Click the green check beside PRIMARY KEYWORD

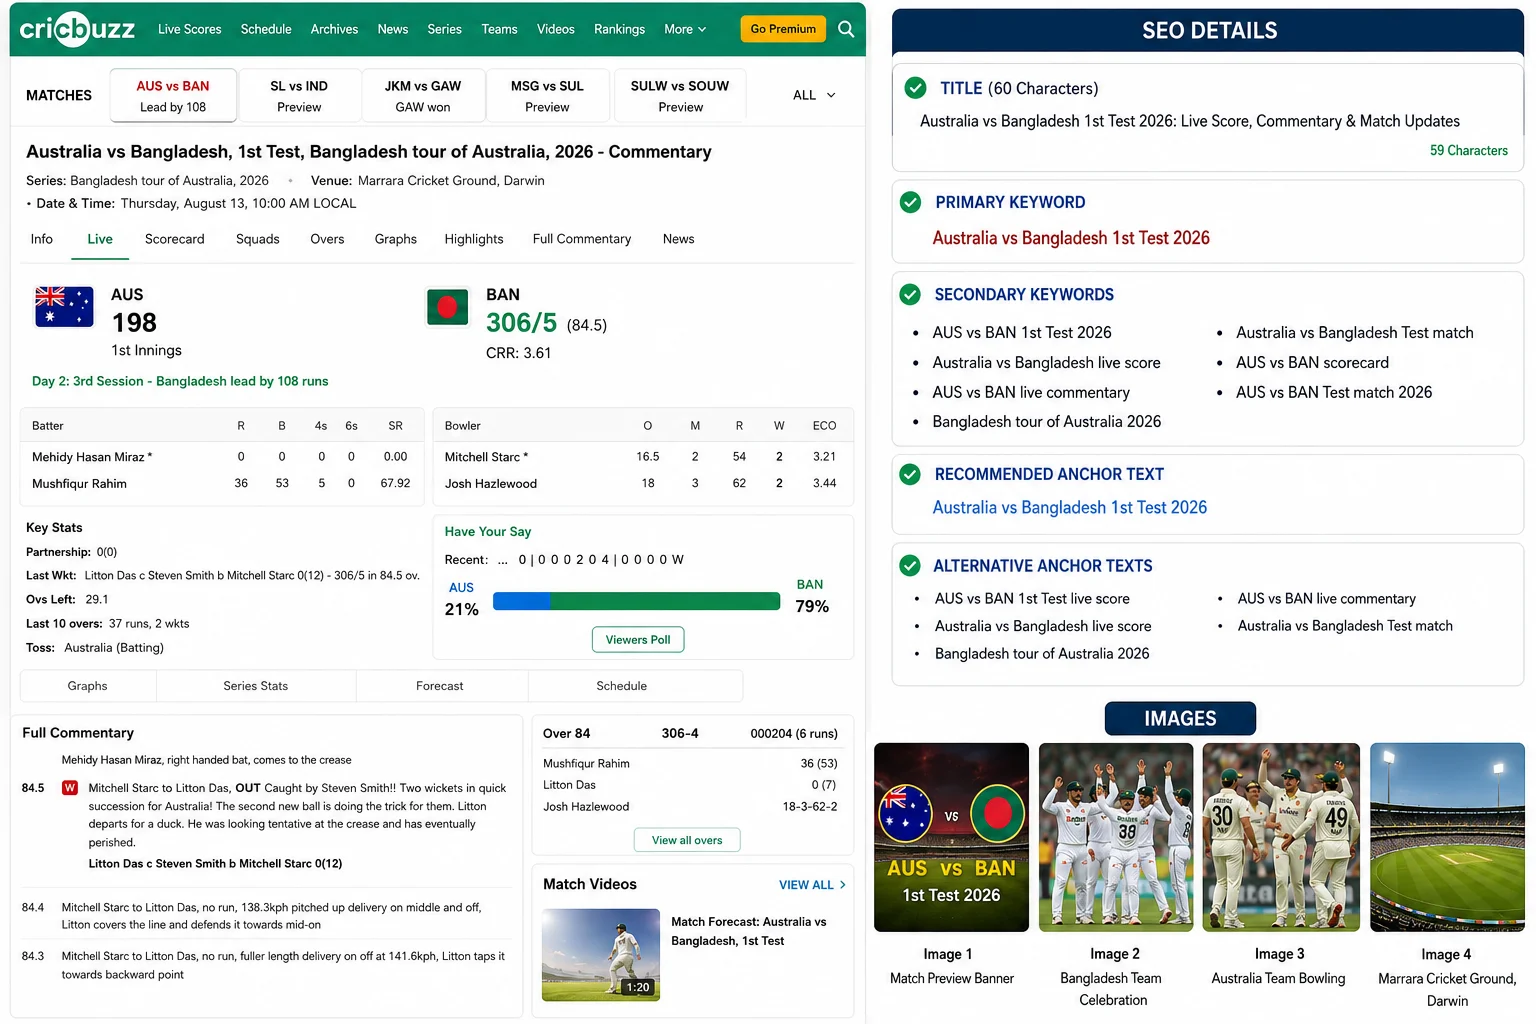910,202
